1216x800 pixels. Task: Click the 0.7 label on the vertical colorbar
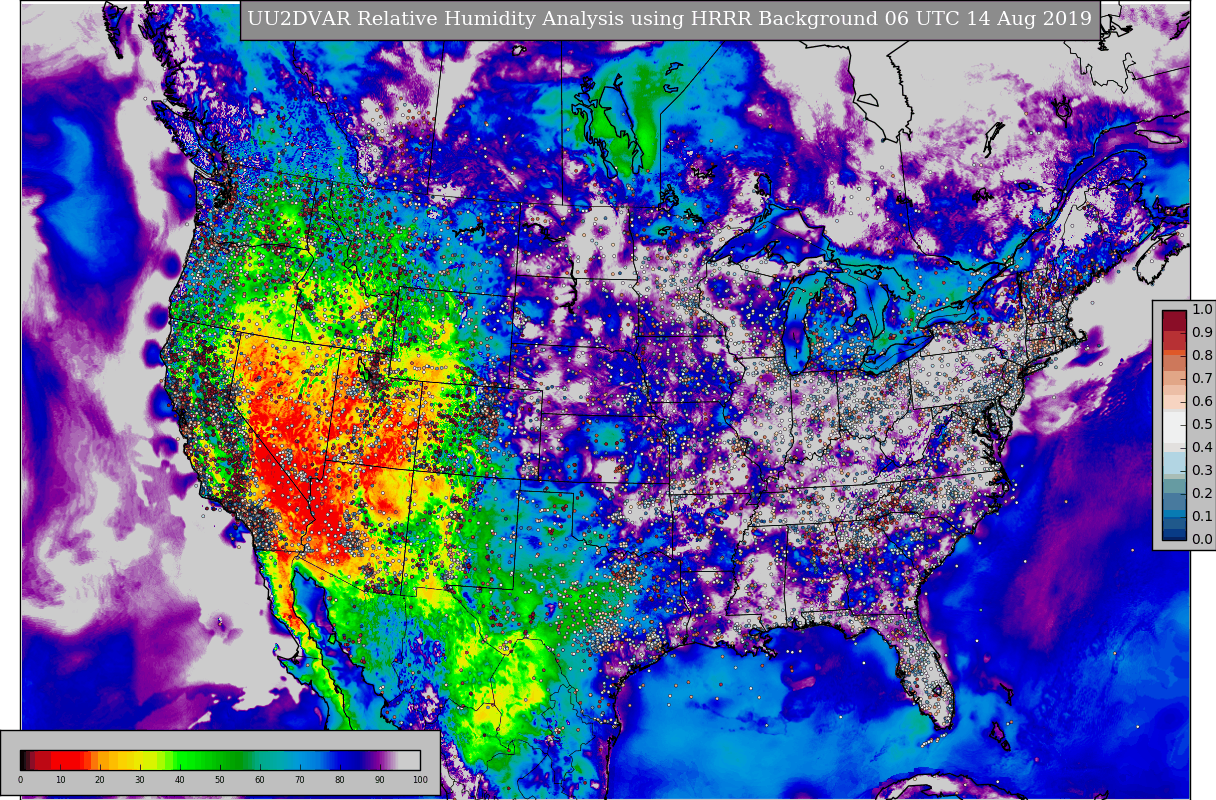(x=1202, y=378)
